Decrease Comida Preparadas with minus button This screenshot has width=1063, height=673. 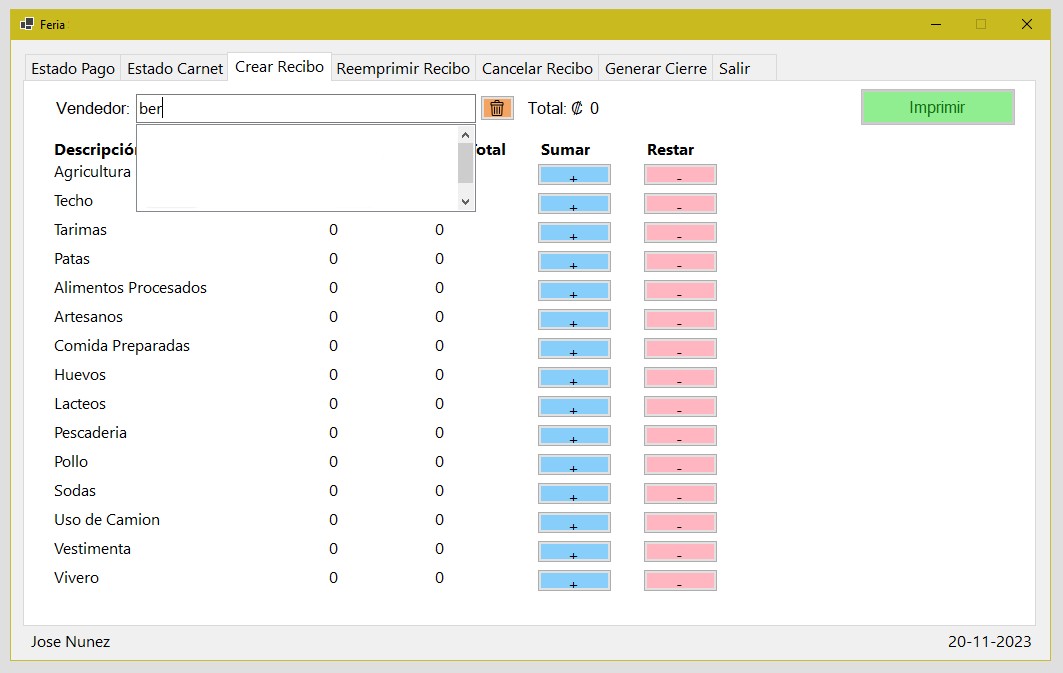tap(680, 349)
